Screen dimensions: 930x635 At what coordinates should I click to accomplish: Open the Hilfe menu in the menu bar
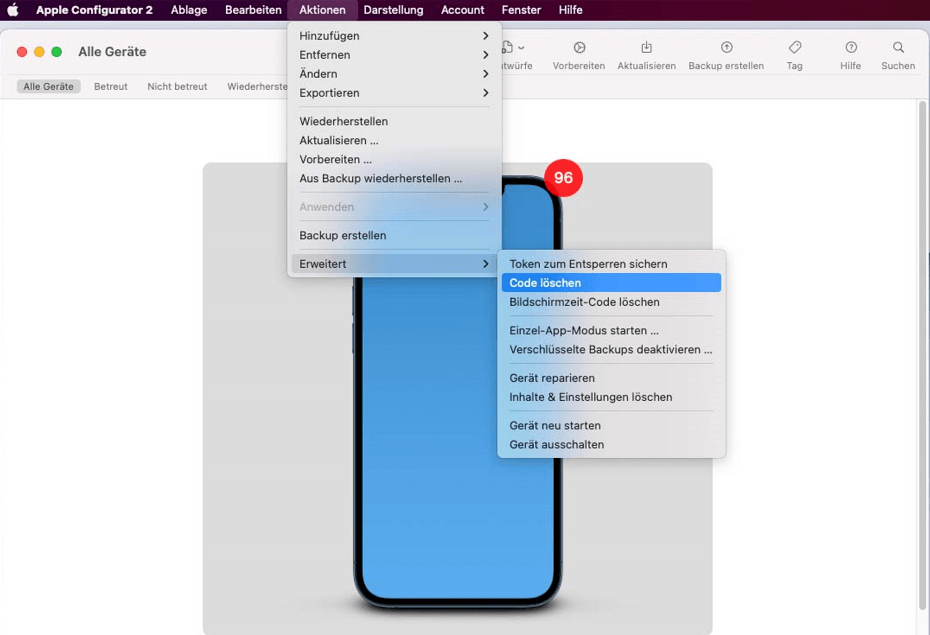coord(571,10)
